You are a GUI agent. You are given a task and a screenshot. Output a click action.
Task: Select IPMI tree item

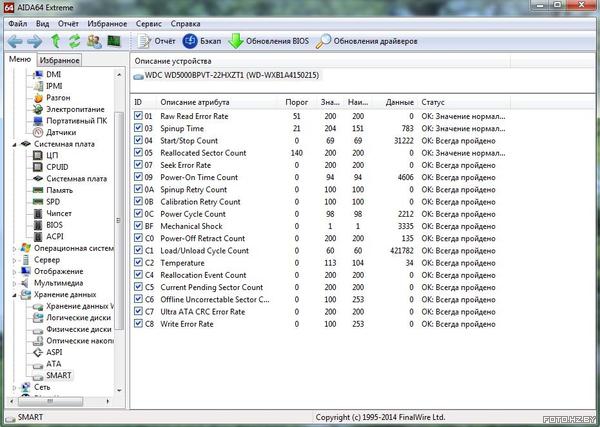[54, 86]
